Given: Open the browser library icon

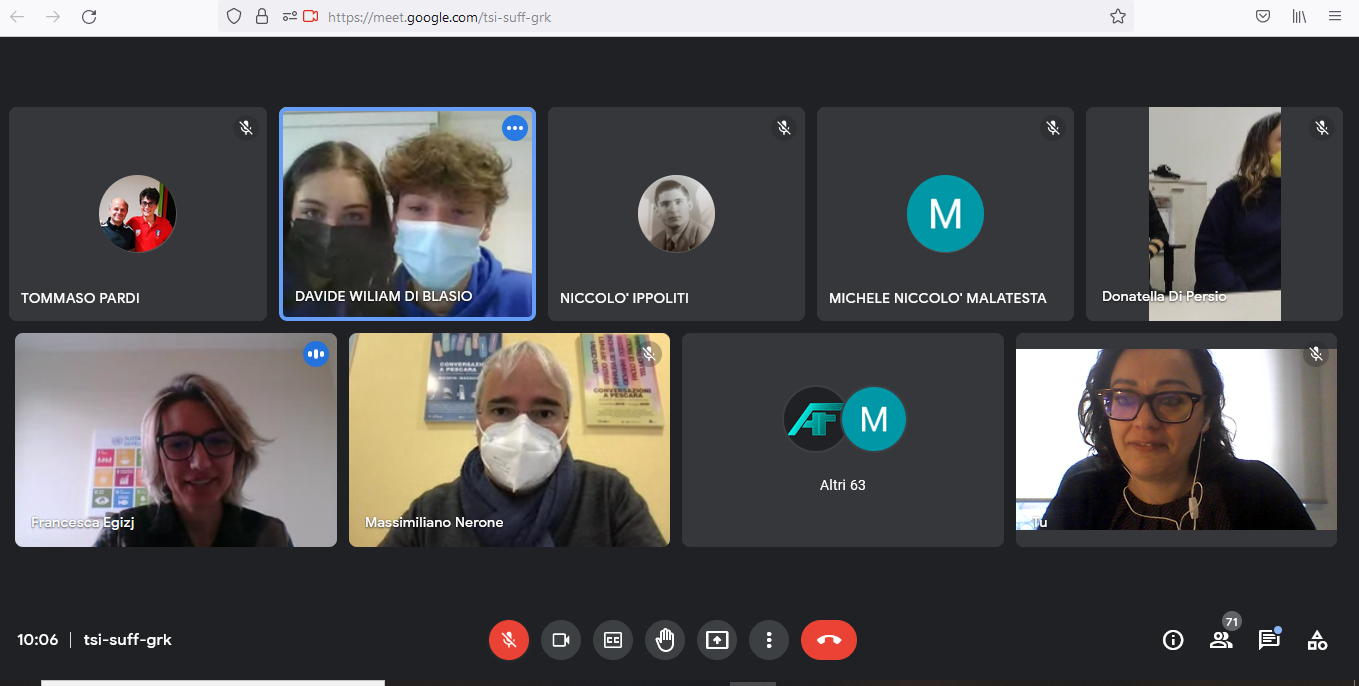Looking at the screenshot, I should coord(1299,16).
